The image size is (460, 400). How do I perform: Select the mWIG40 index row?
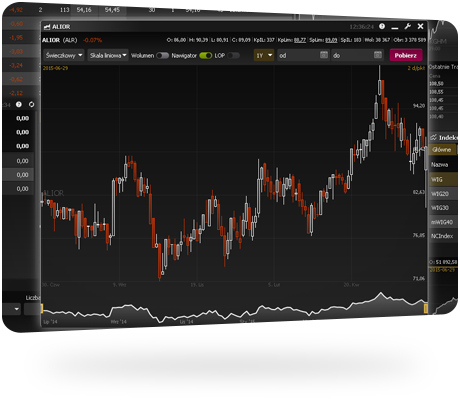[443, 222]
